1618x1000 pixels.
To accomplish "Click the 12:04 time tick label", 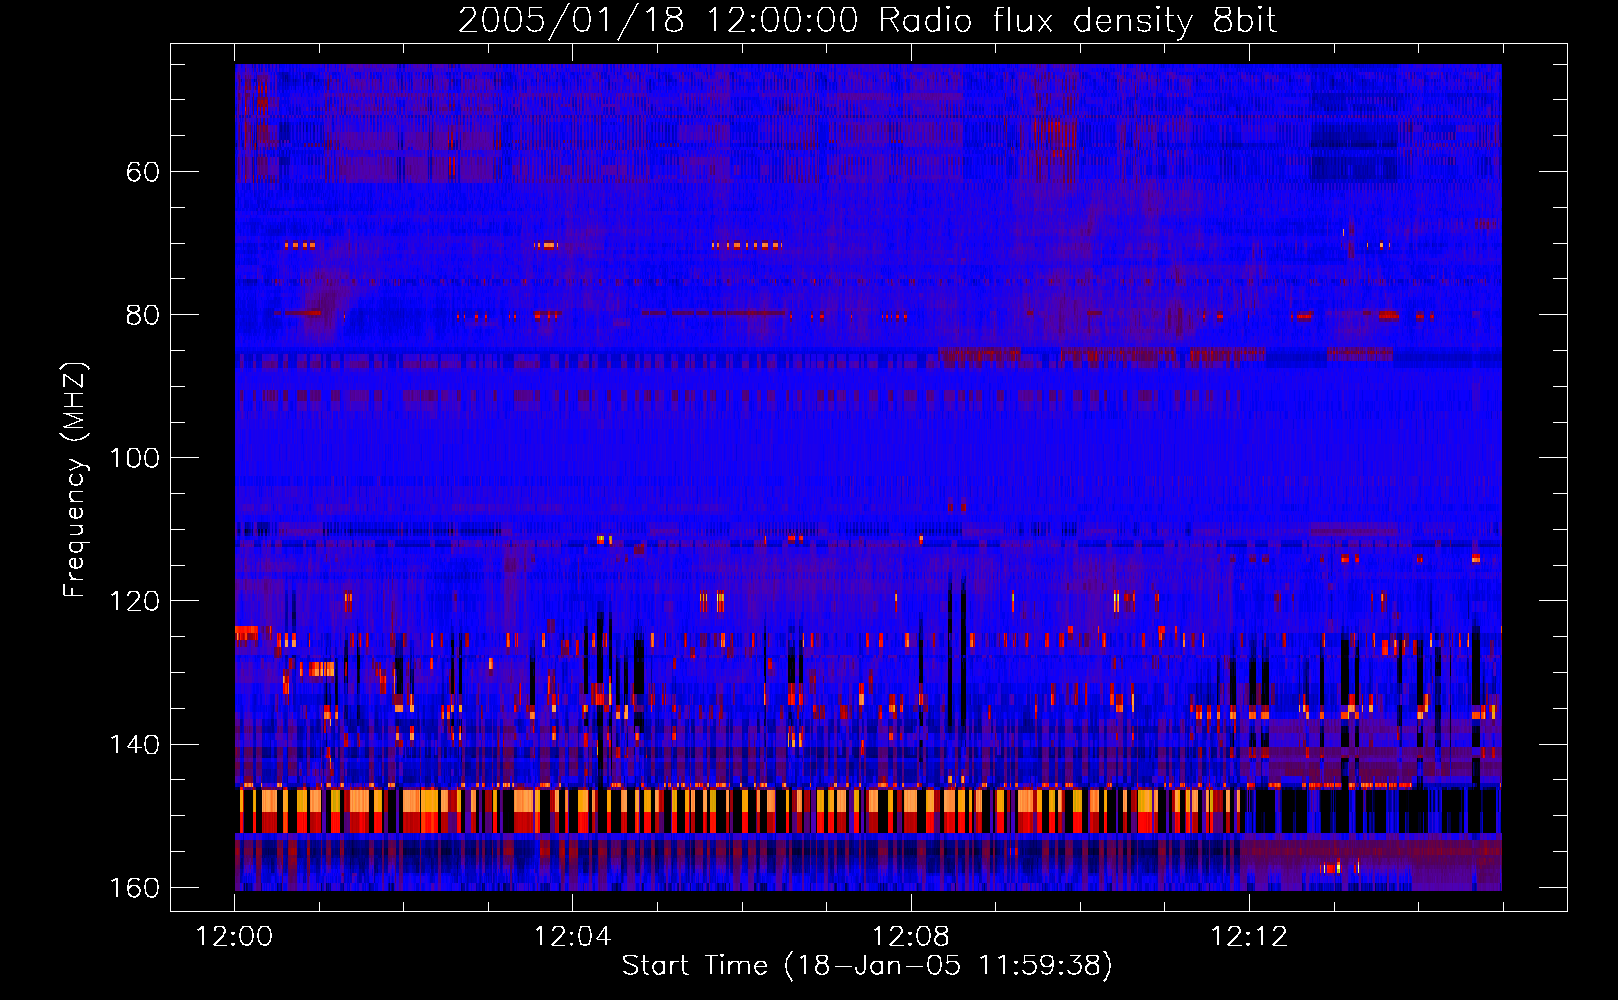I will click(x=572, y=937).
